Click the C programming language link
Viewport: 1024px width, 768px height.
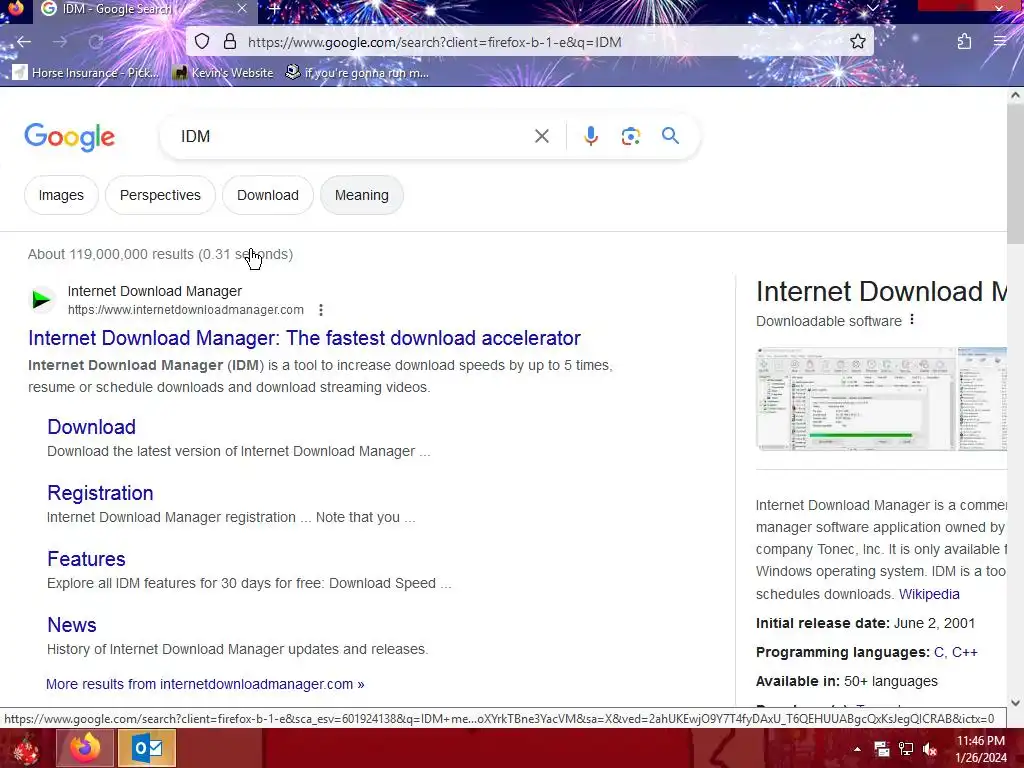pyautogui.click(x=939, y=652)
